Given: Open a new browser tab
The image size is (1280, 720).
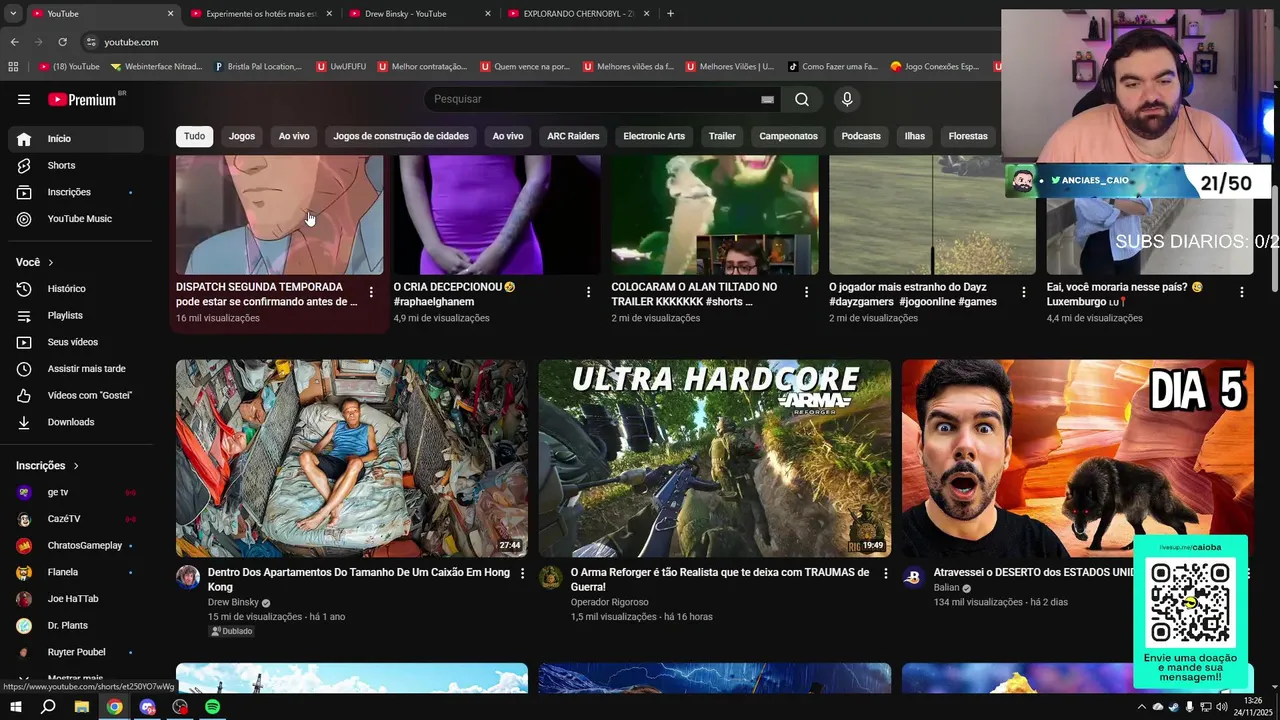Looking at the screenshot, I should click(670, 14).
